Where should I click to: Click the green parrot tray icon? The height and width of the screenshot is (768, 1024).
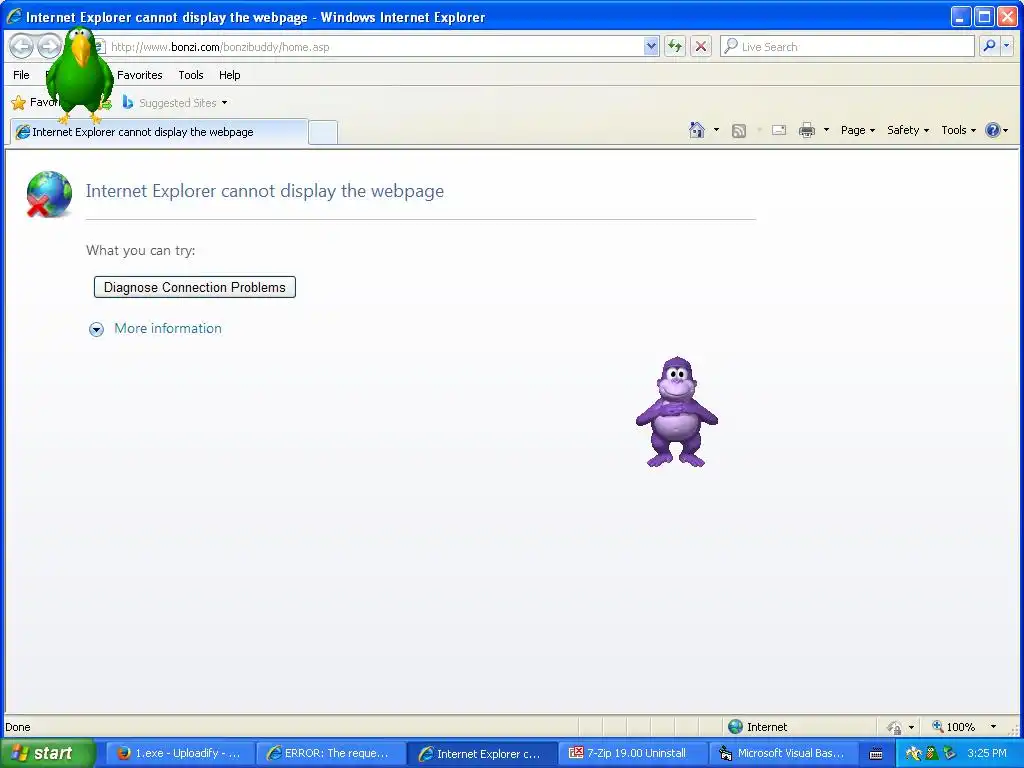(931, 753)
